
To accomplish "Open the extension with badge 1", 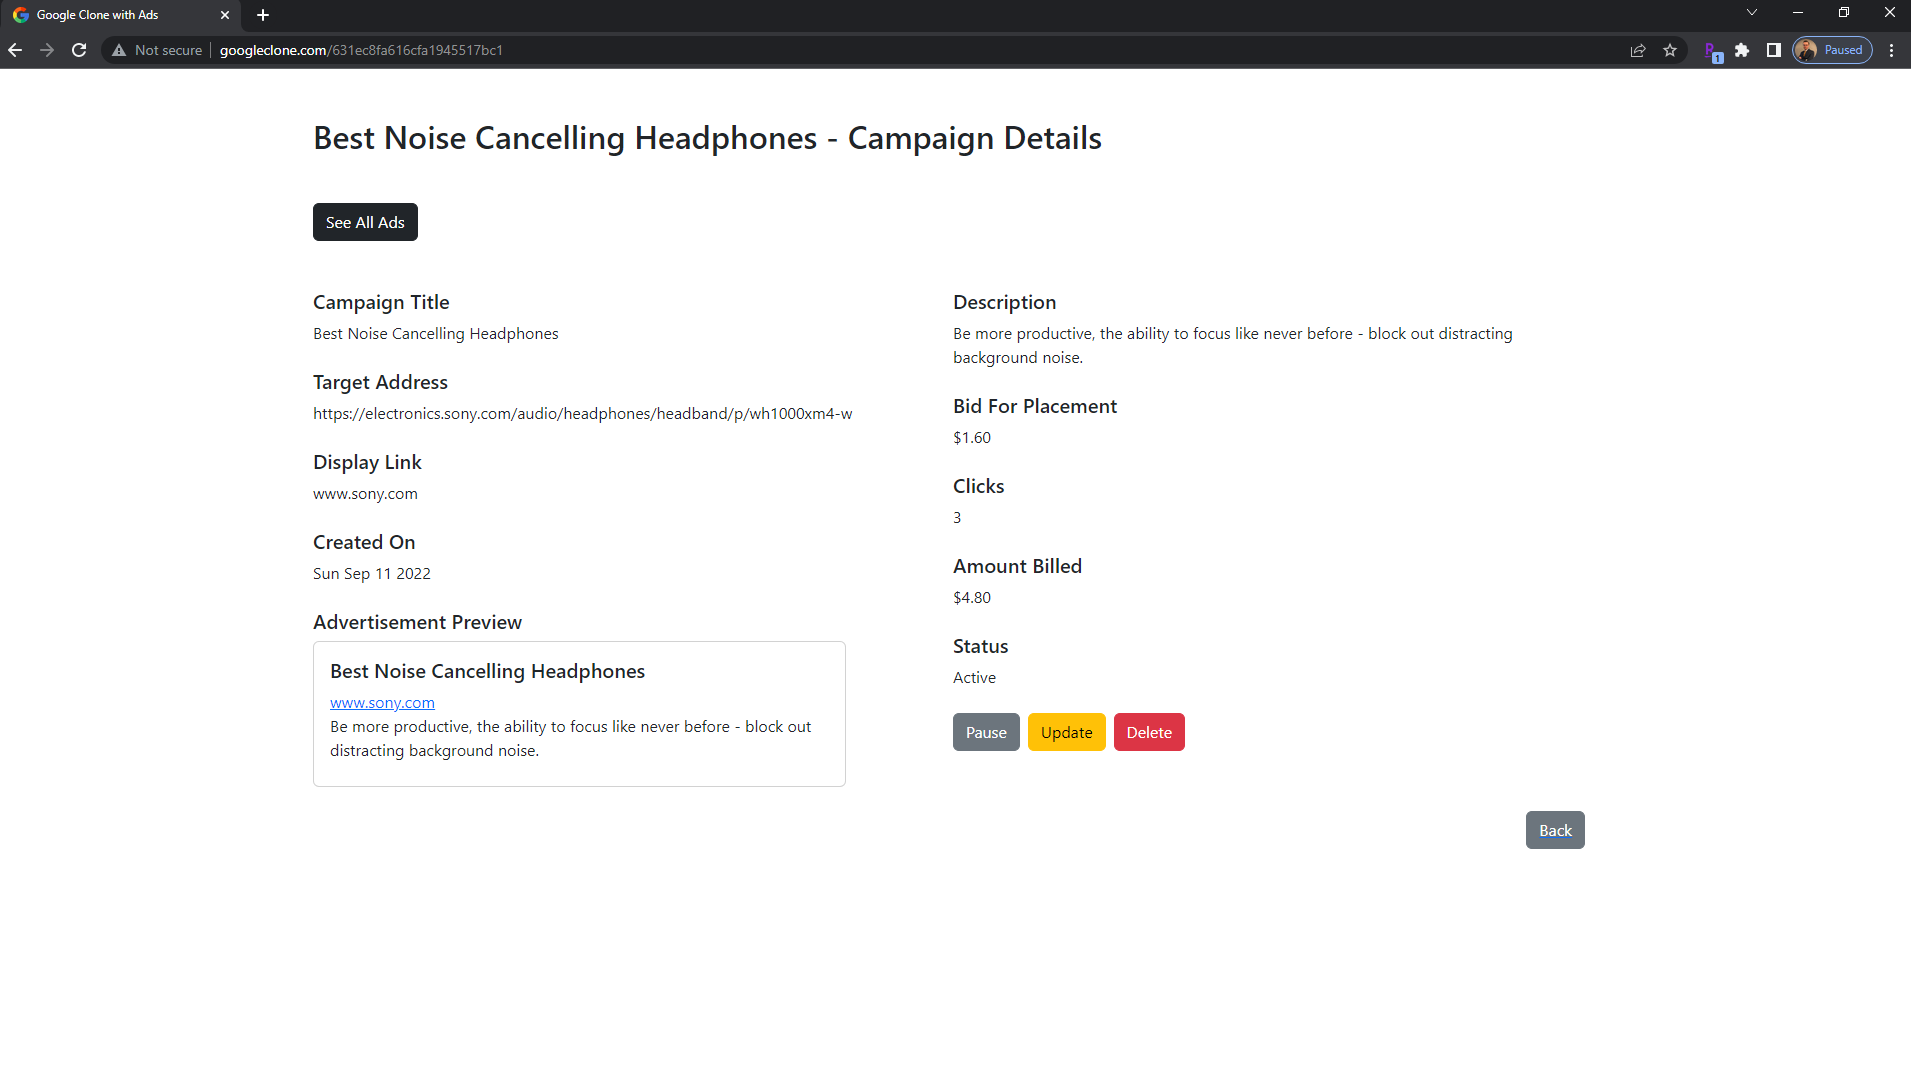I will pyautogui.click(x=1713, y=51).
